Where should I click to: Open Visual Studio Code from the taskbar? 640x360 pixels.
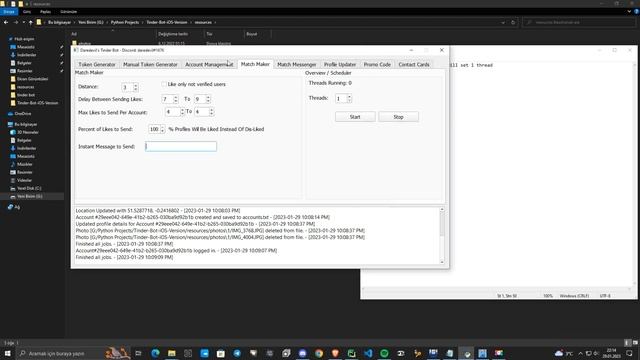(x=368, y=353)
